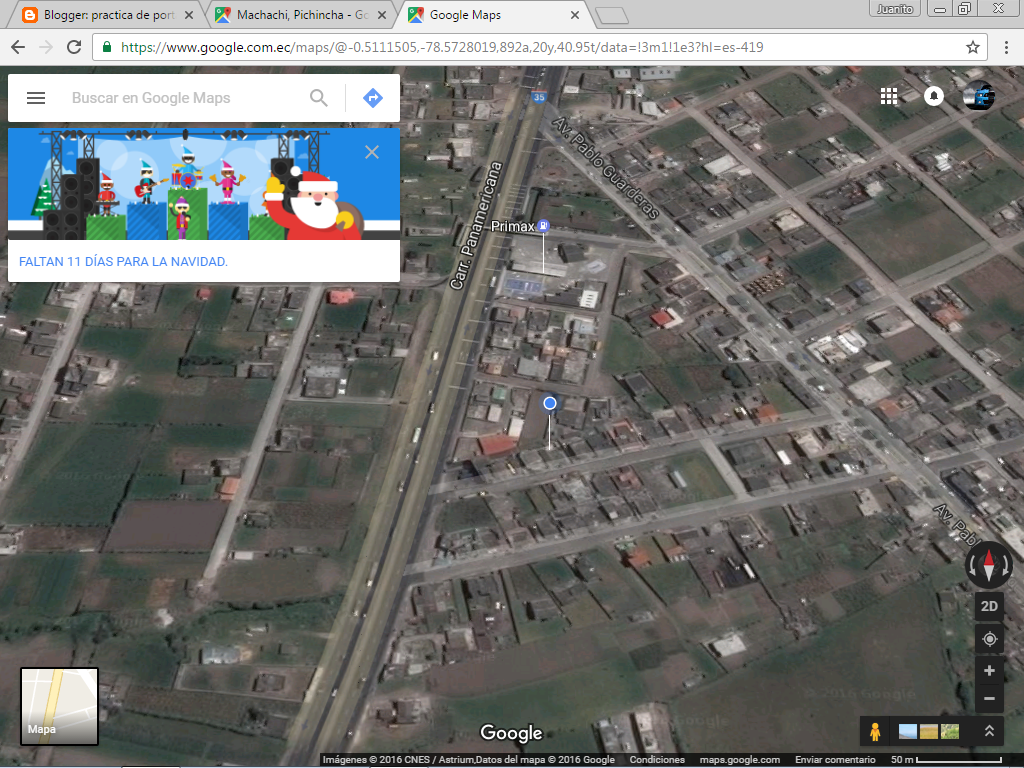Screen dimensions: 1024x768
Task: Switch to 2D view mode
Action: (988, 606)
